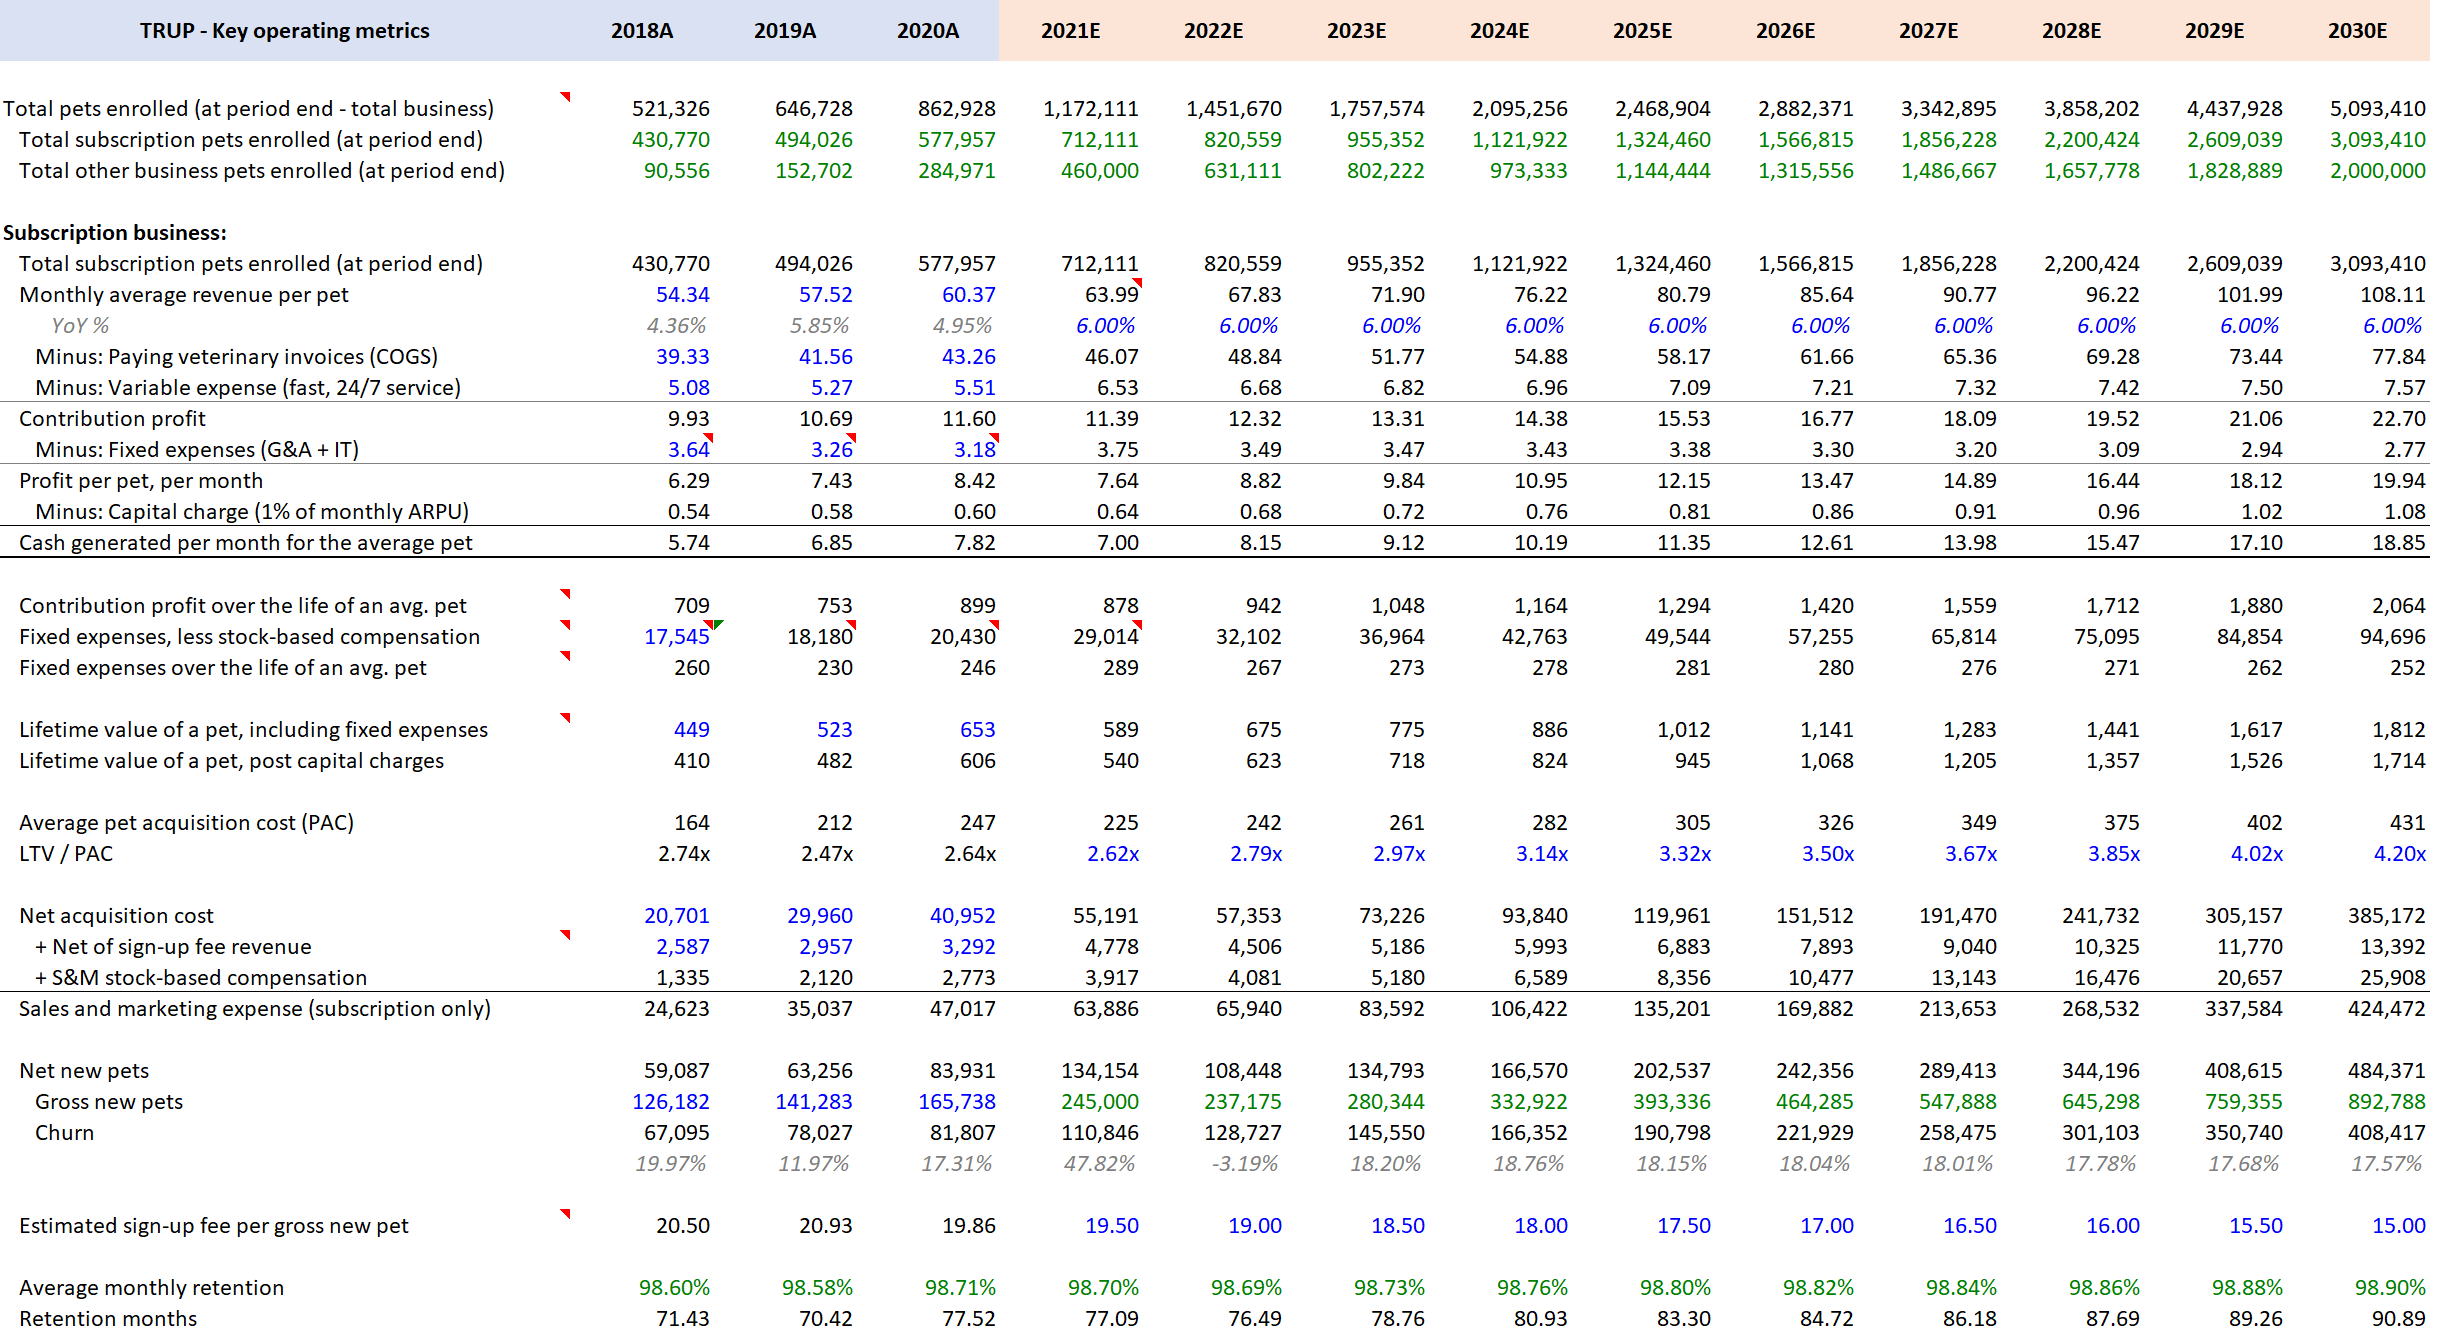Click comment marker on Net of sign-up fee row
Viewport: 2439px width, 1338px height.
[x=565, y=935]
